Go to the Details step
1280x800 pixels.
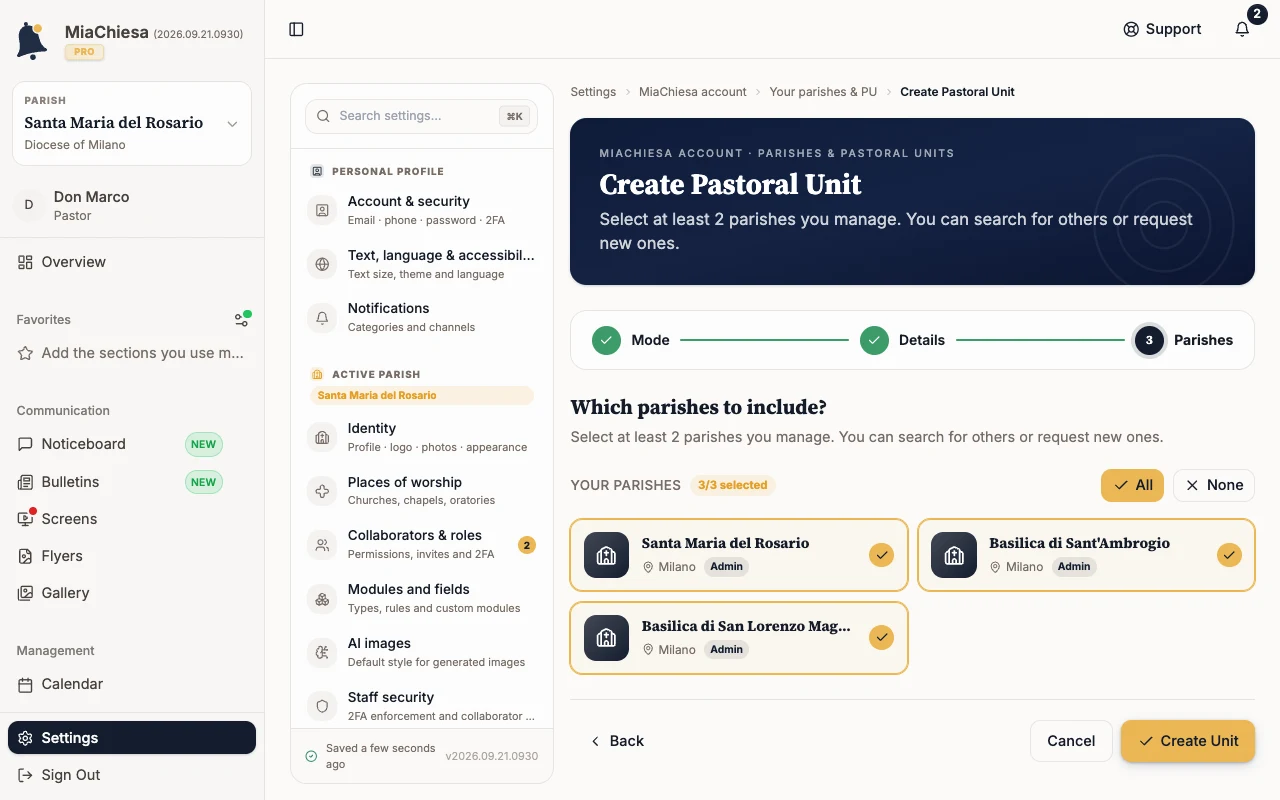[902, 340]
